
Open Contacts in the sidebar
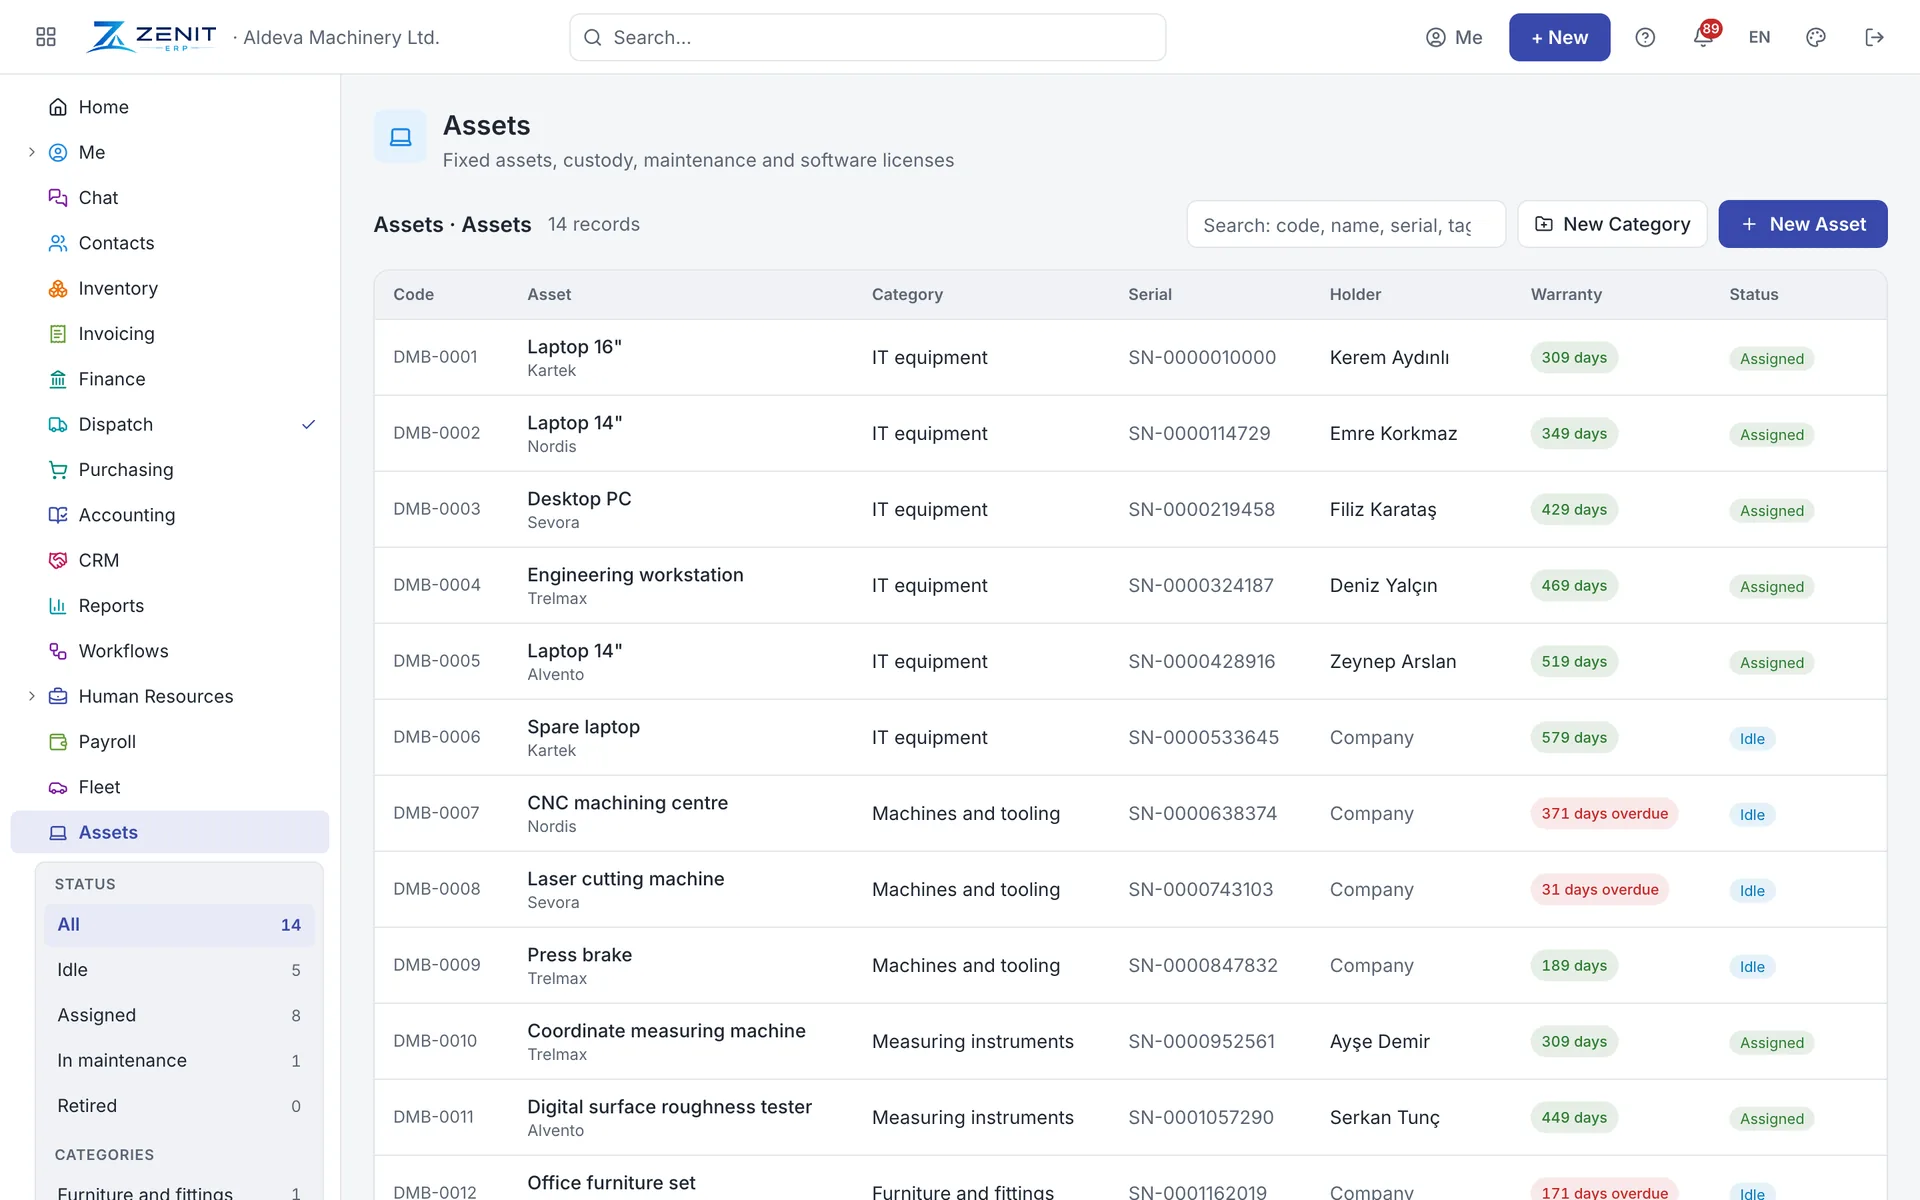[x=170, y=243]
